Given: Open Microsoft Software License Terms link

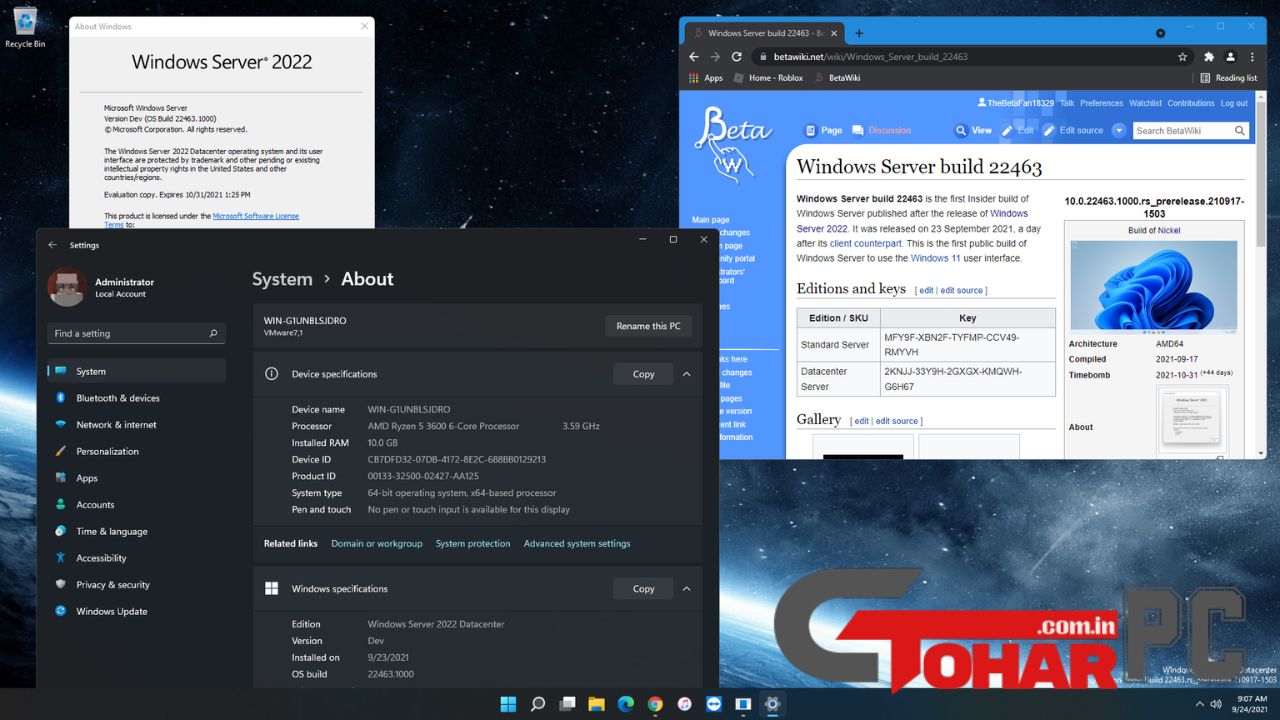Looking at the screenshot, I should click(202, 220).
